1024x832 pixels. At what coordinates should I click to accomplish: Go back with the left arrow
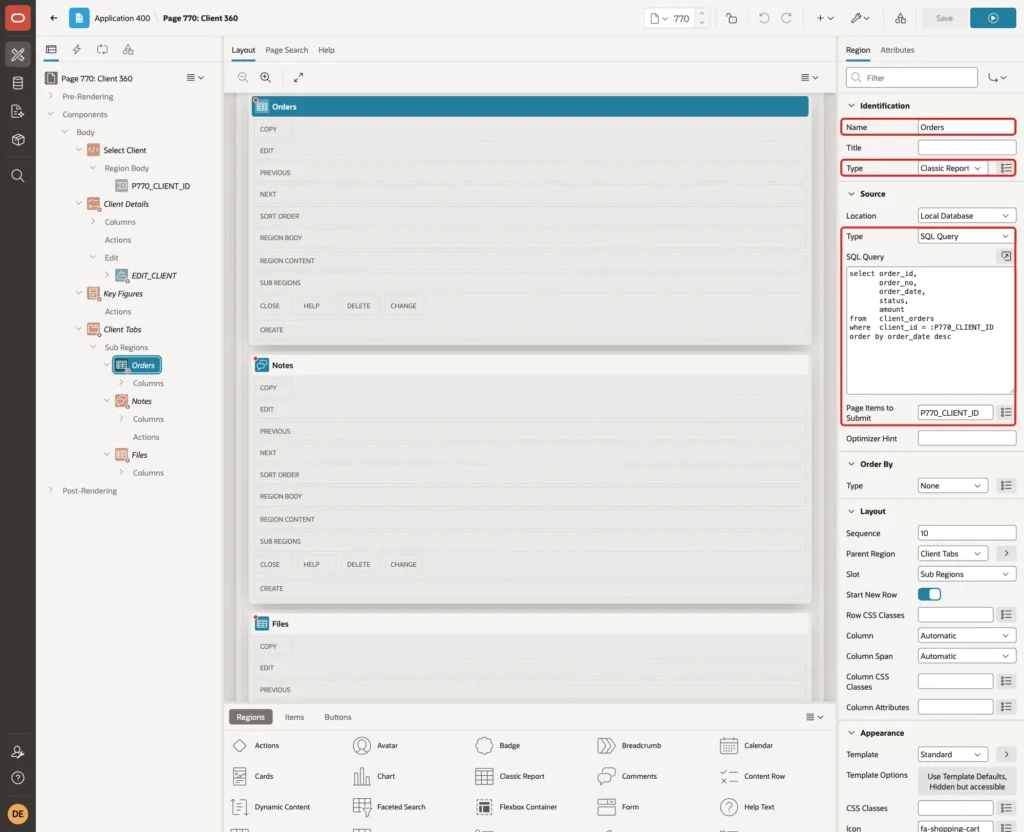54,18
